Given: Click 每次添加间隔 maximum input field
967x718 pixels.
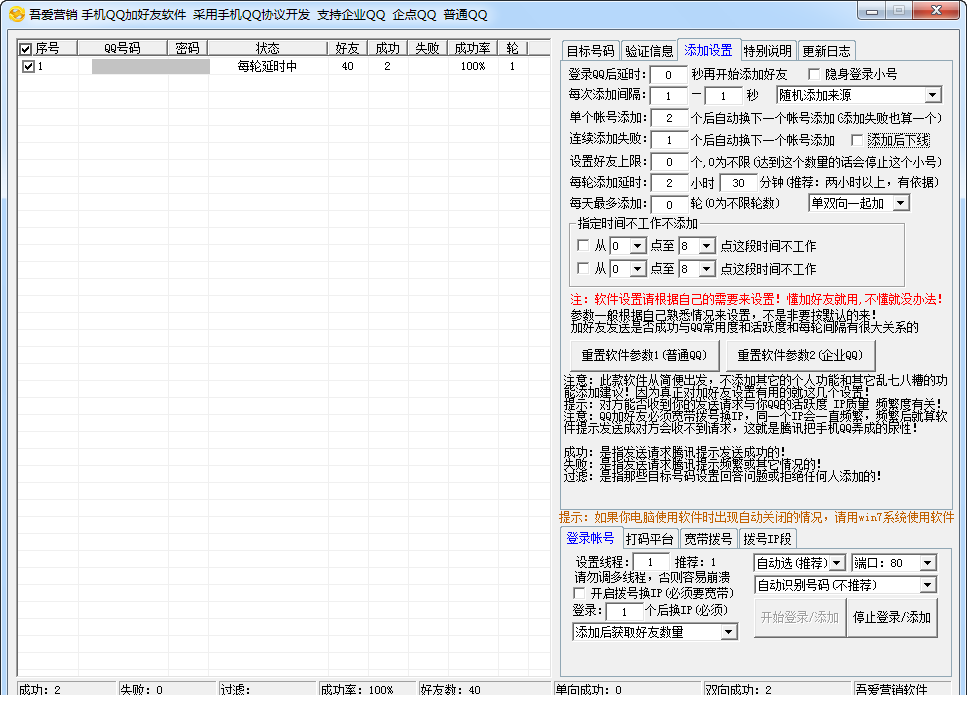Looking at the screenshot, I should click(x=723, y=96).
